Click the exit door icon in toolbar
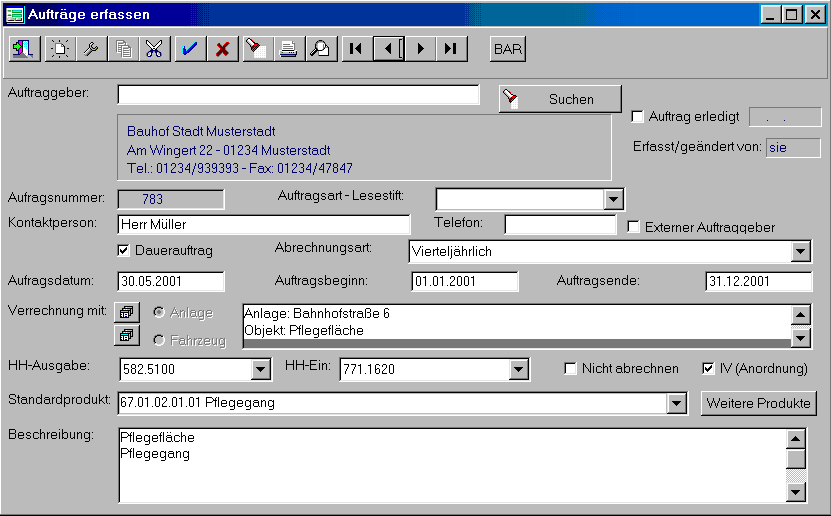The image size is (831, 516). click(24, 49)
